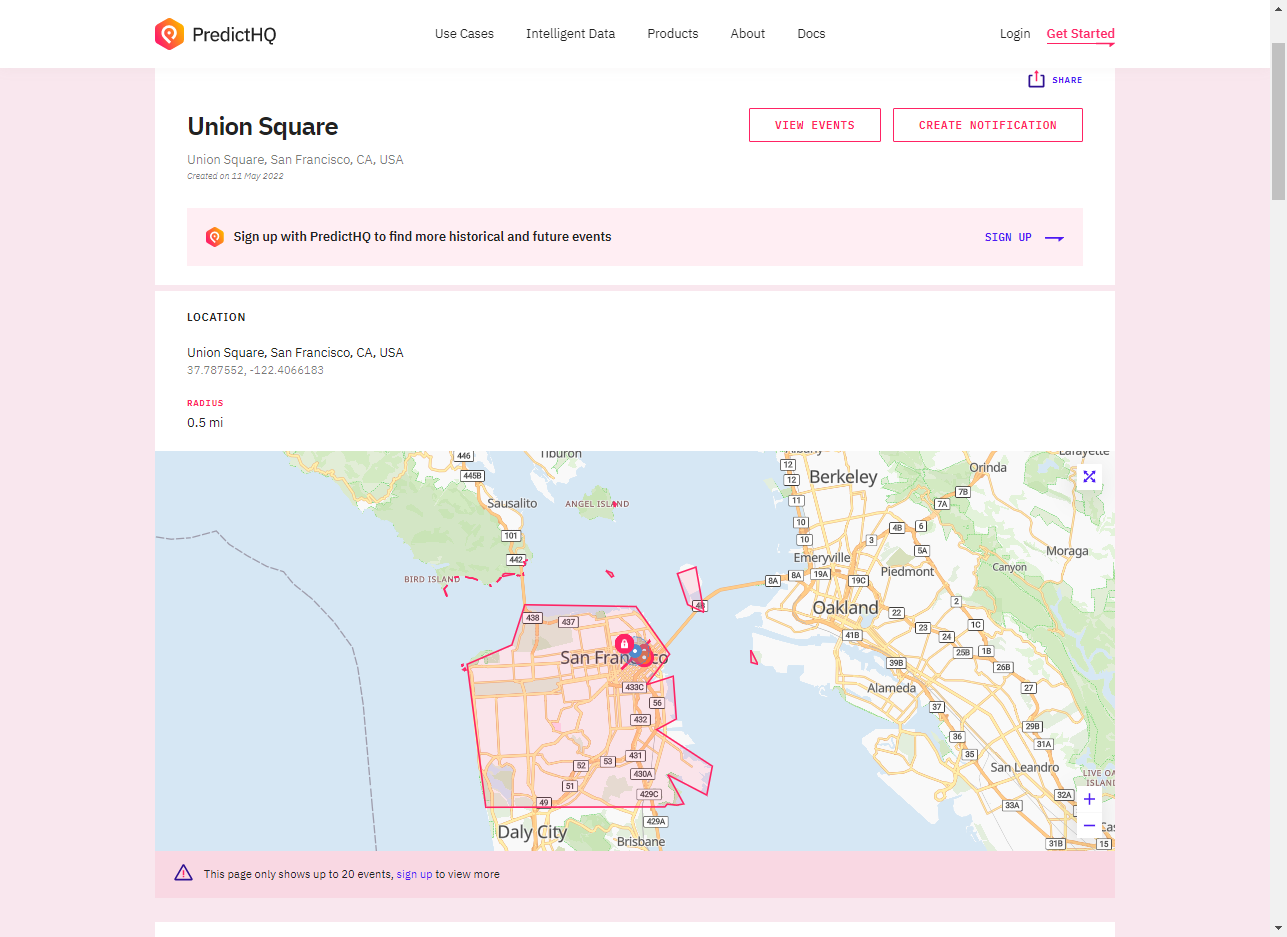The width and height of the screenshot is (1287, 937).
Task: Click the BIRD ISLAND label on the map
Action: point(432,579)
